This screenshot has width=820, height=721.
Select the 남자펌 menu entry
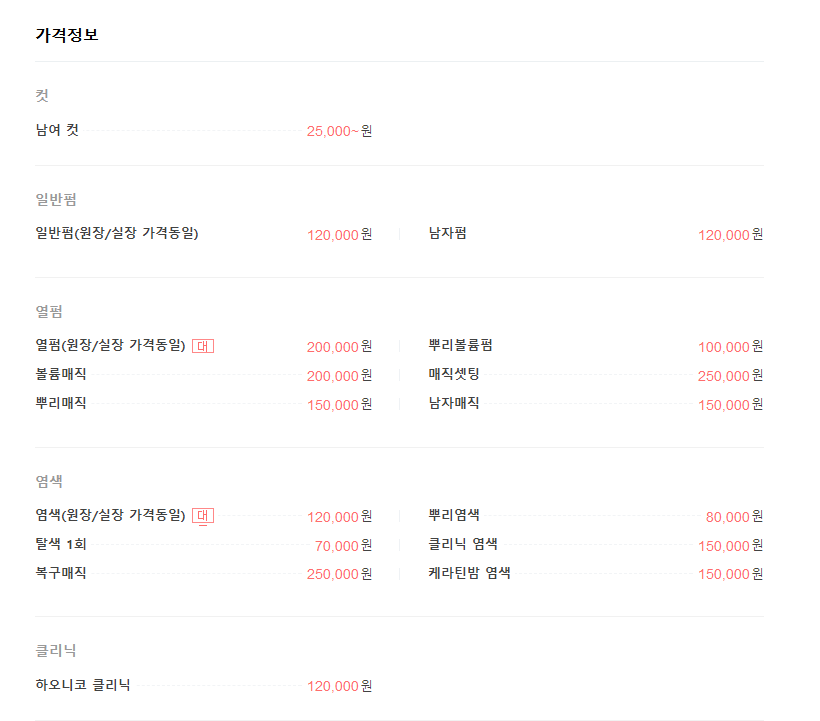click(447, 233)
